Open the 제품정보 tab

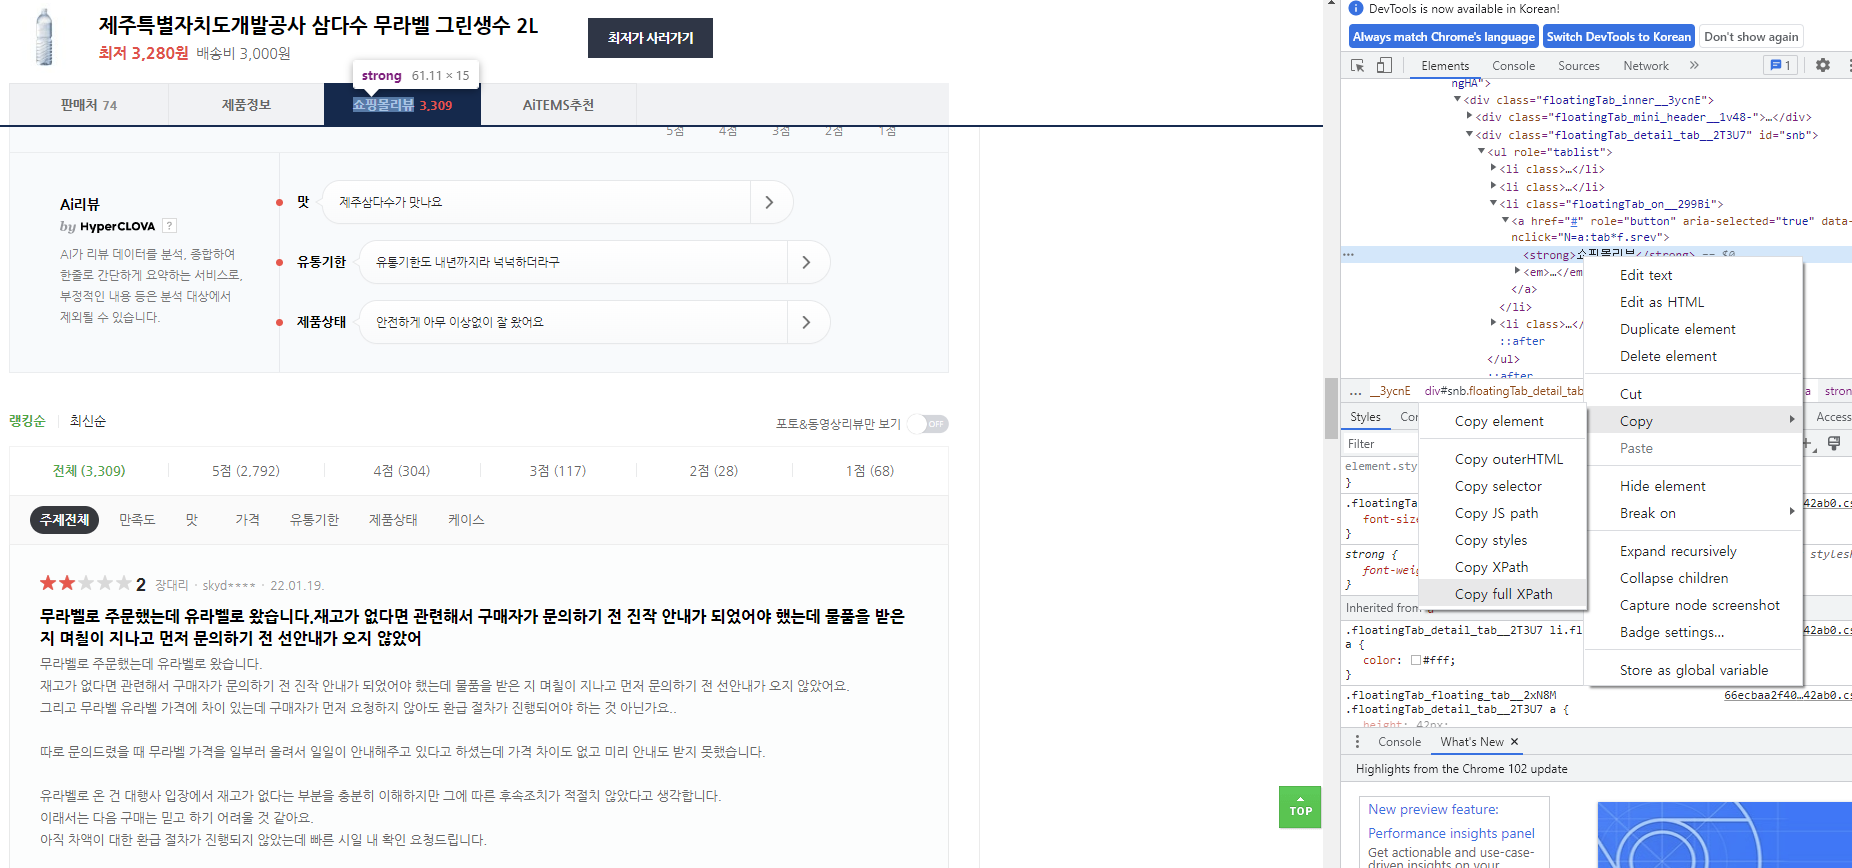246,105
